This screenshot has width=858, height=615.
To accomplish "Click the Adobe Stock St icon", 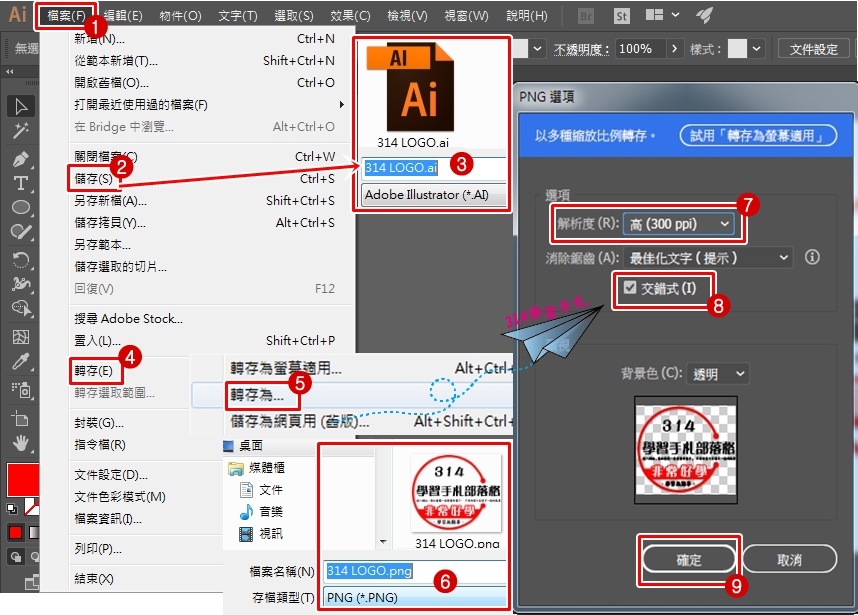I will [x=622, y=16].
